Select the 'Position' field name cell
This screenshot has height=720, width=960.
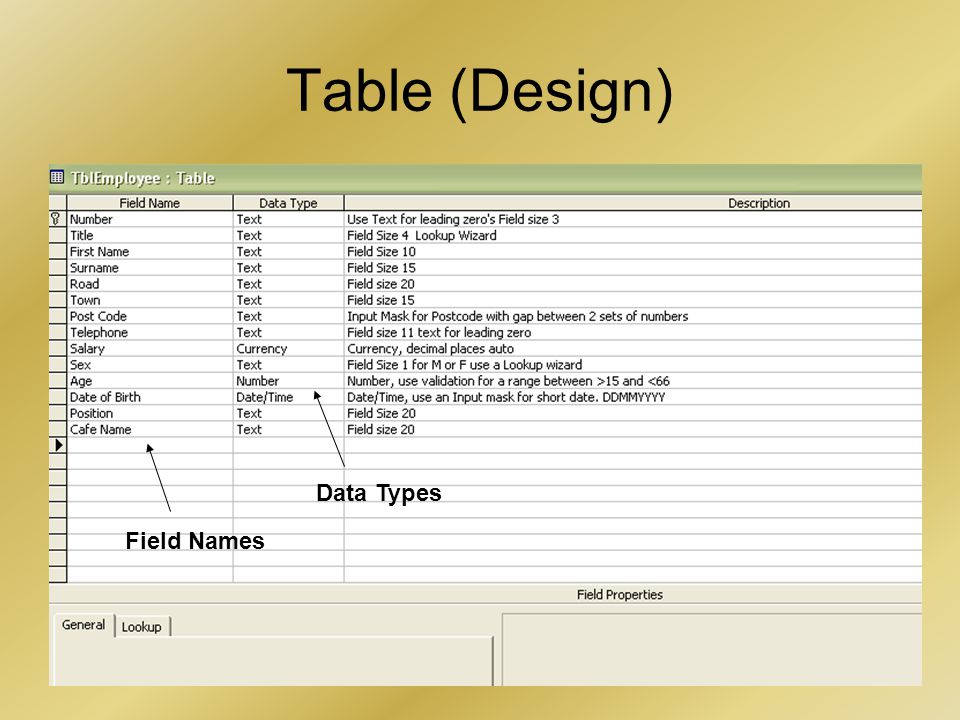pyautogui.click(x=150, y=413)
